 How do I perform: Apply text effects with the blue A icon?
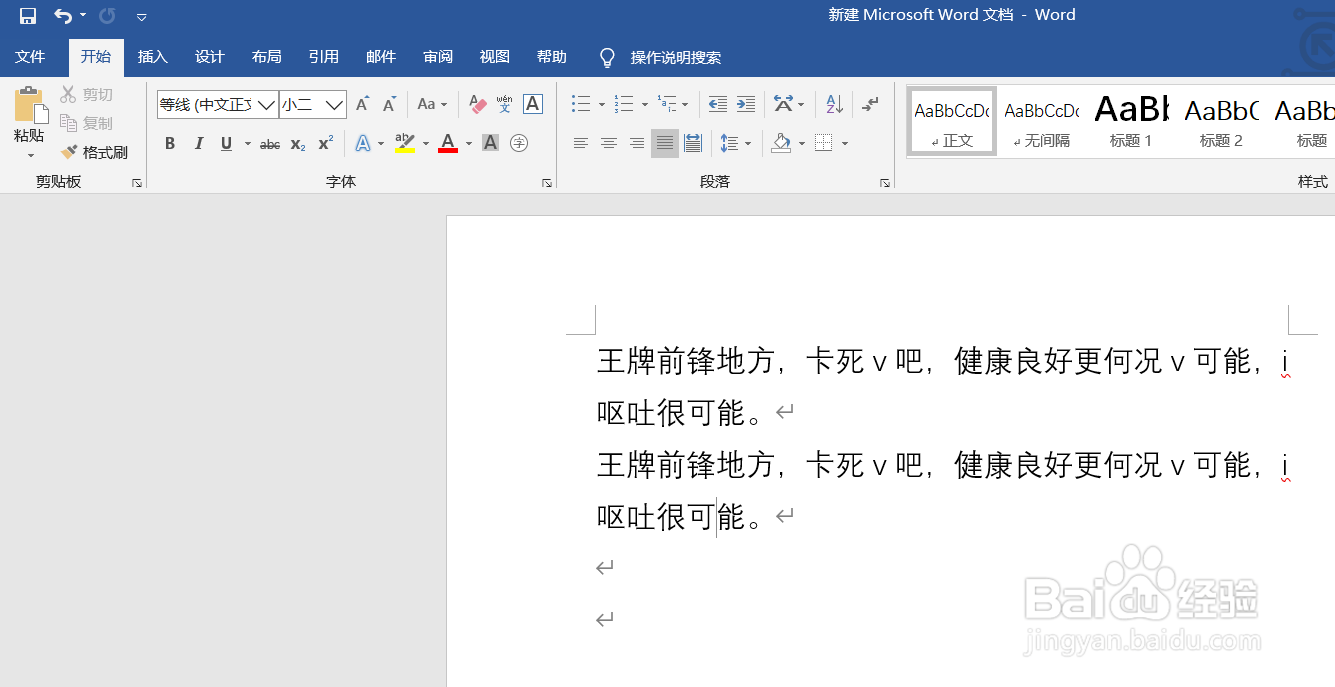[x=362, y=144]
